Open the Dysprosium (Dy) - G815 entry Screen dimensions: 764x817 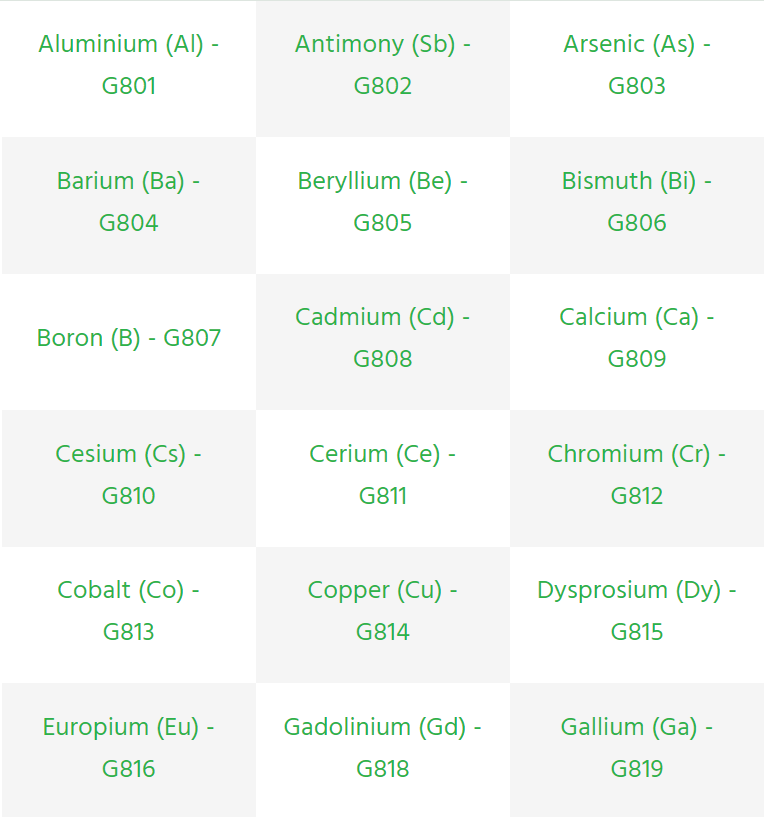(637, 611)
